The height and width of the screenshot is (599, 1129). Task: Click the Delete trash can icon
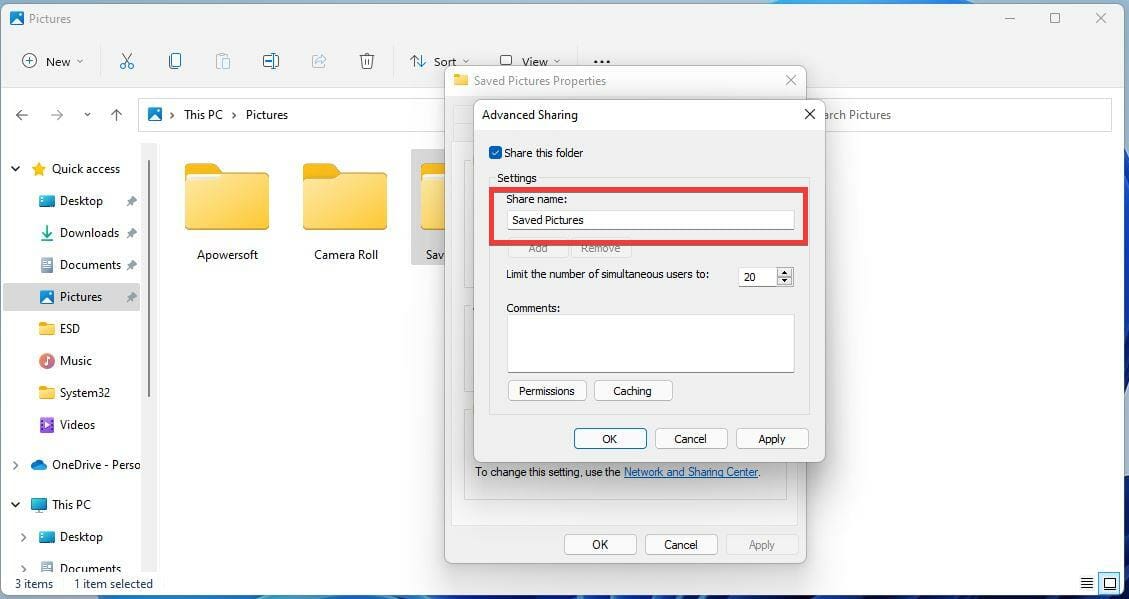[x=366, y=61]
